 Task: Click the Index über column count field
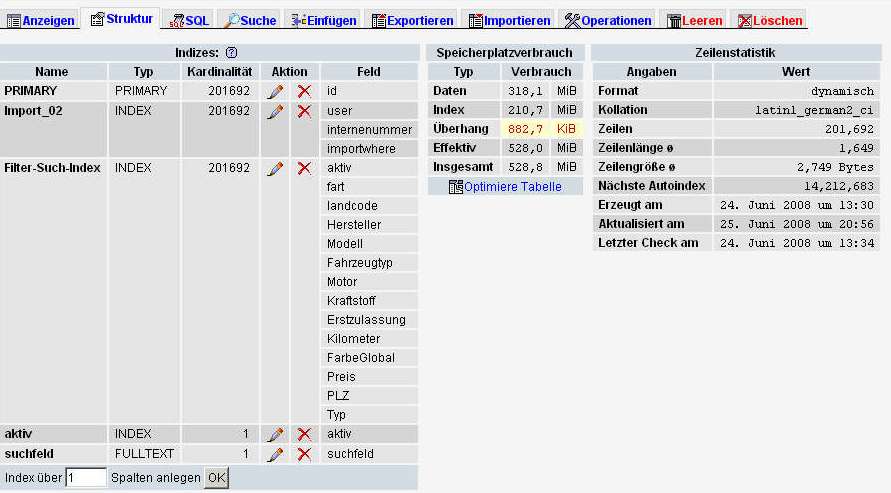click(86, 478)
